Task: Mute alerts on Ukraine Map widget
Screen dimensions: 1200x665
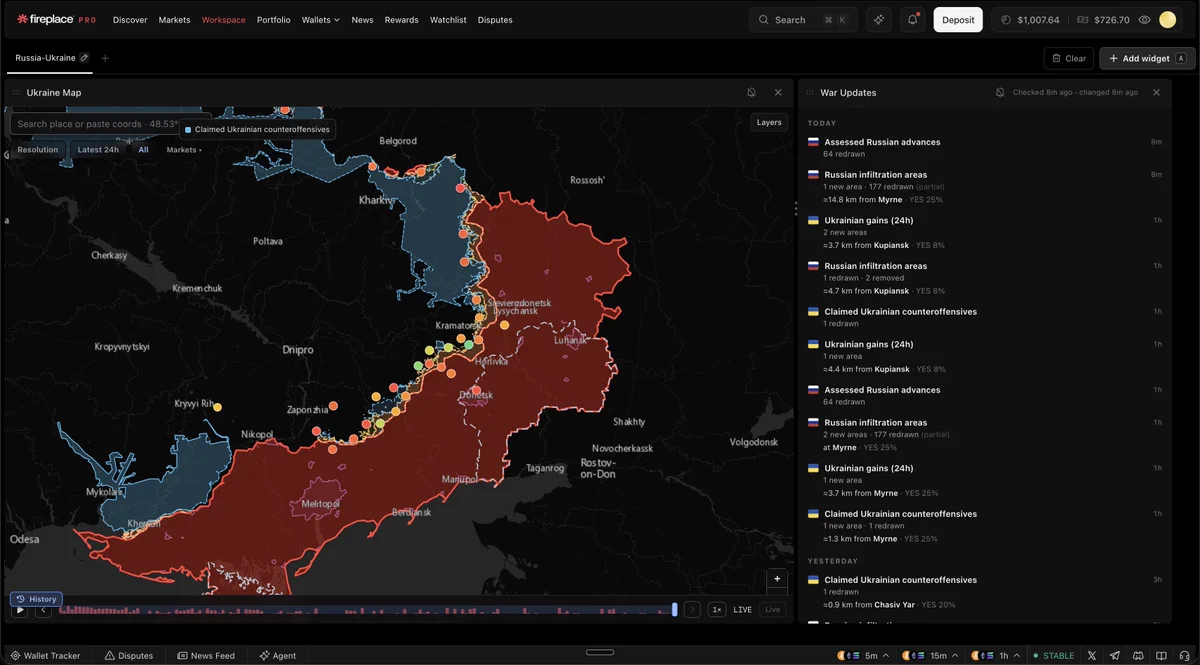Action: coord(751,92)
